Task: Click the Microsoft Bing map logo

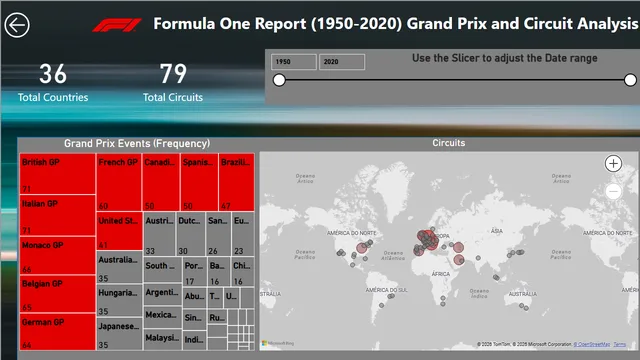Action: pos(278,344)
